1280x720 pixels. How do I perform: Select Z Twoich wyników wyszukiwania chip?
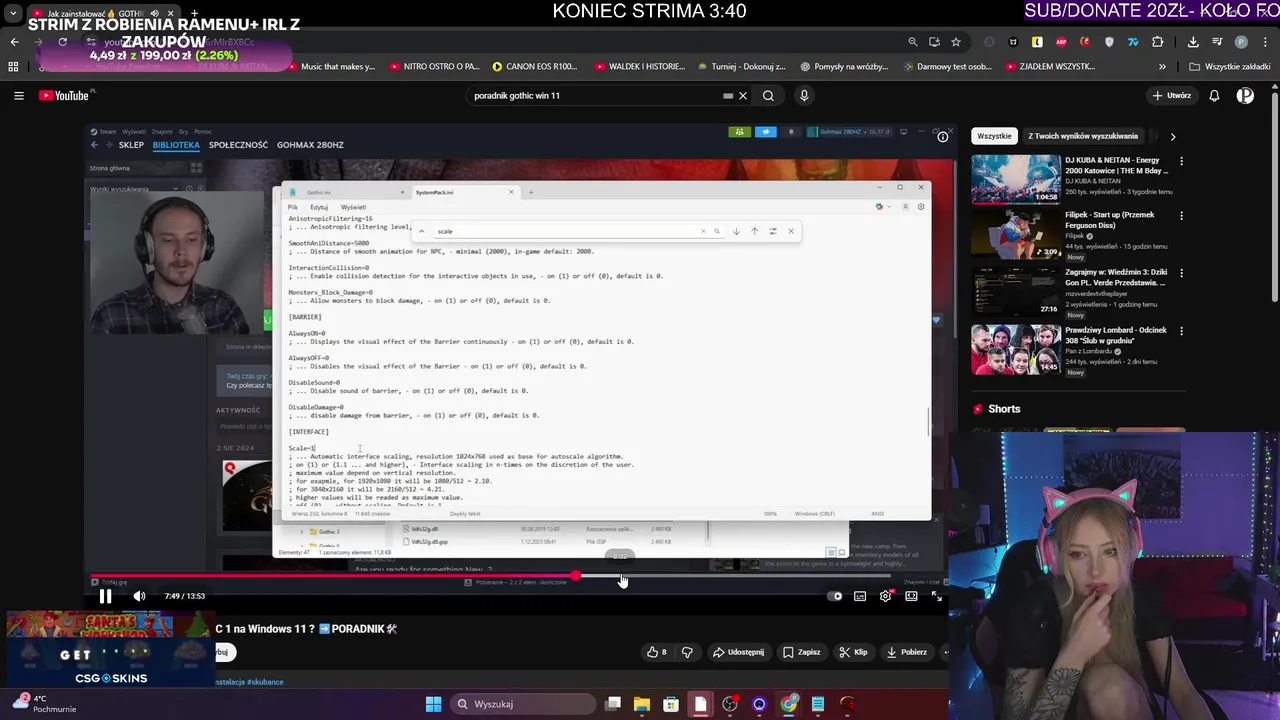point(1083,136)
